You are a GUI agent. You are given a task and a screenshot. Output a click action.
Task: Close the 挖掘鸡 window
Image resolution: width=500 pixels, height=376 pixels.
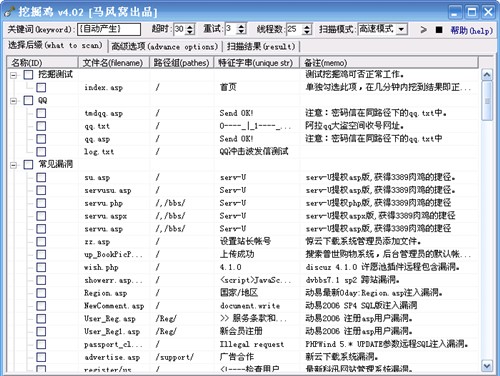coord(488,12)
